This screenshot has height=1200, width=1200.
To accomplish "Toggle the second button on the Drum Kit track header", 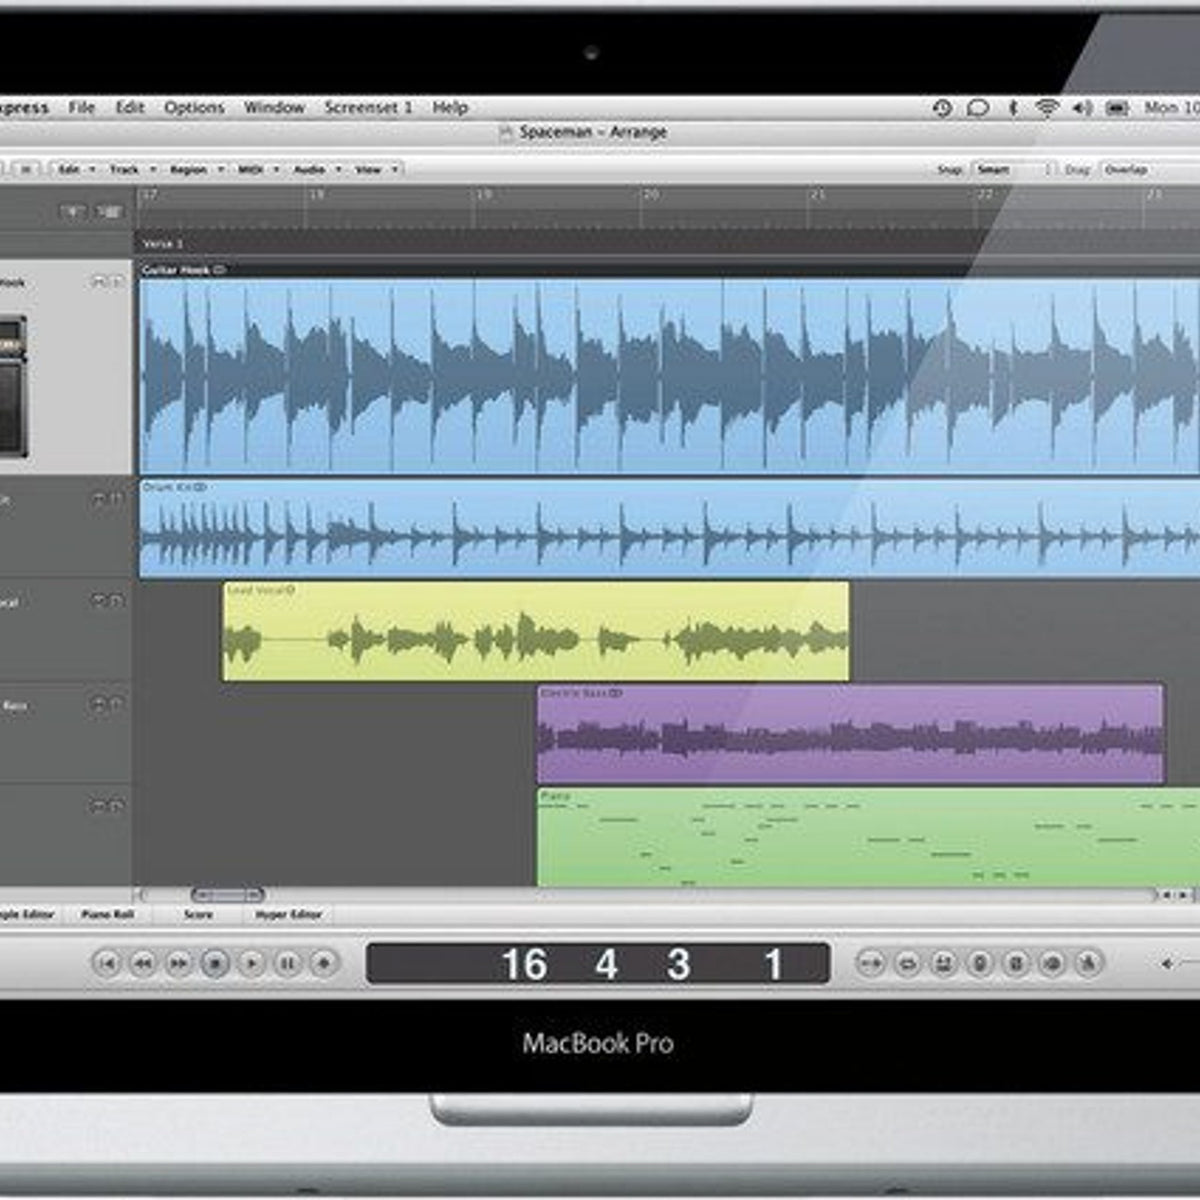I will point(117,498).
